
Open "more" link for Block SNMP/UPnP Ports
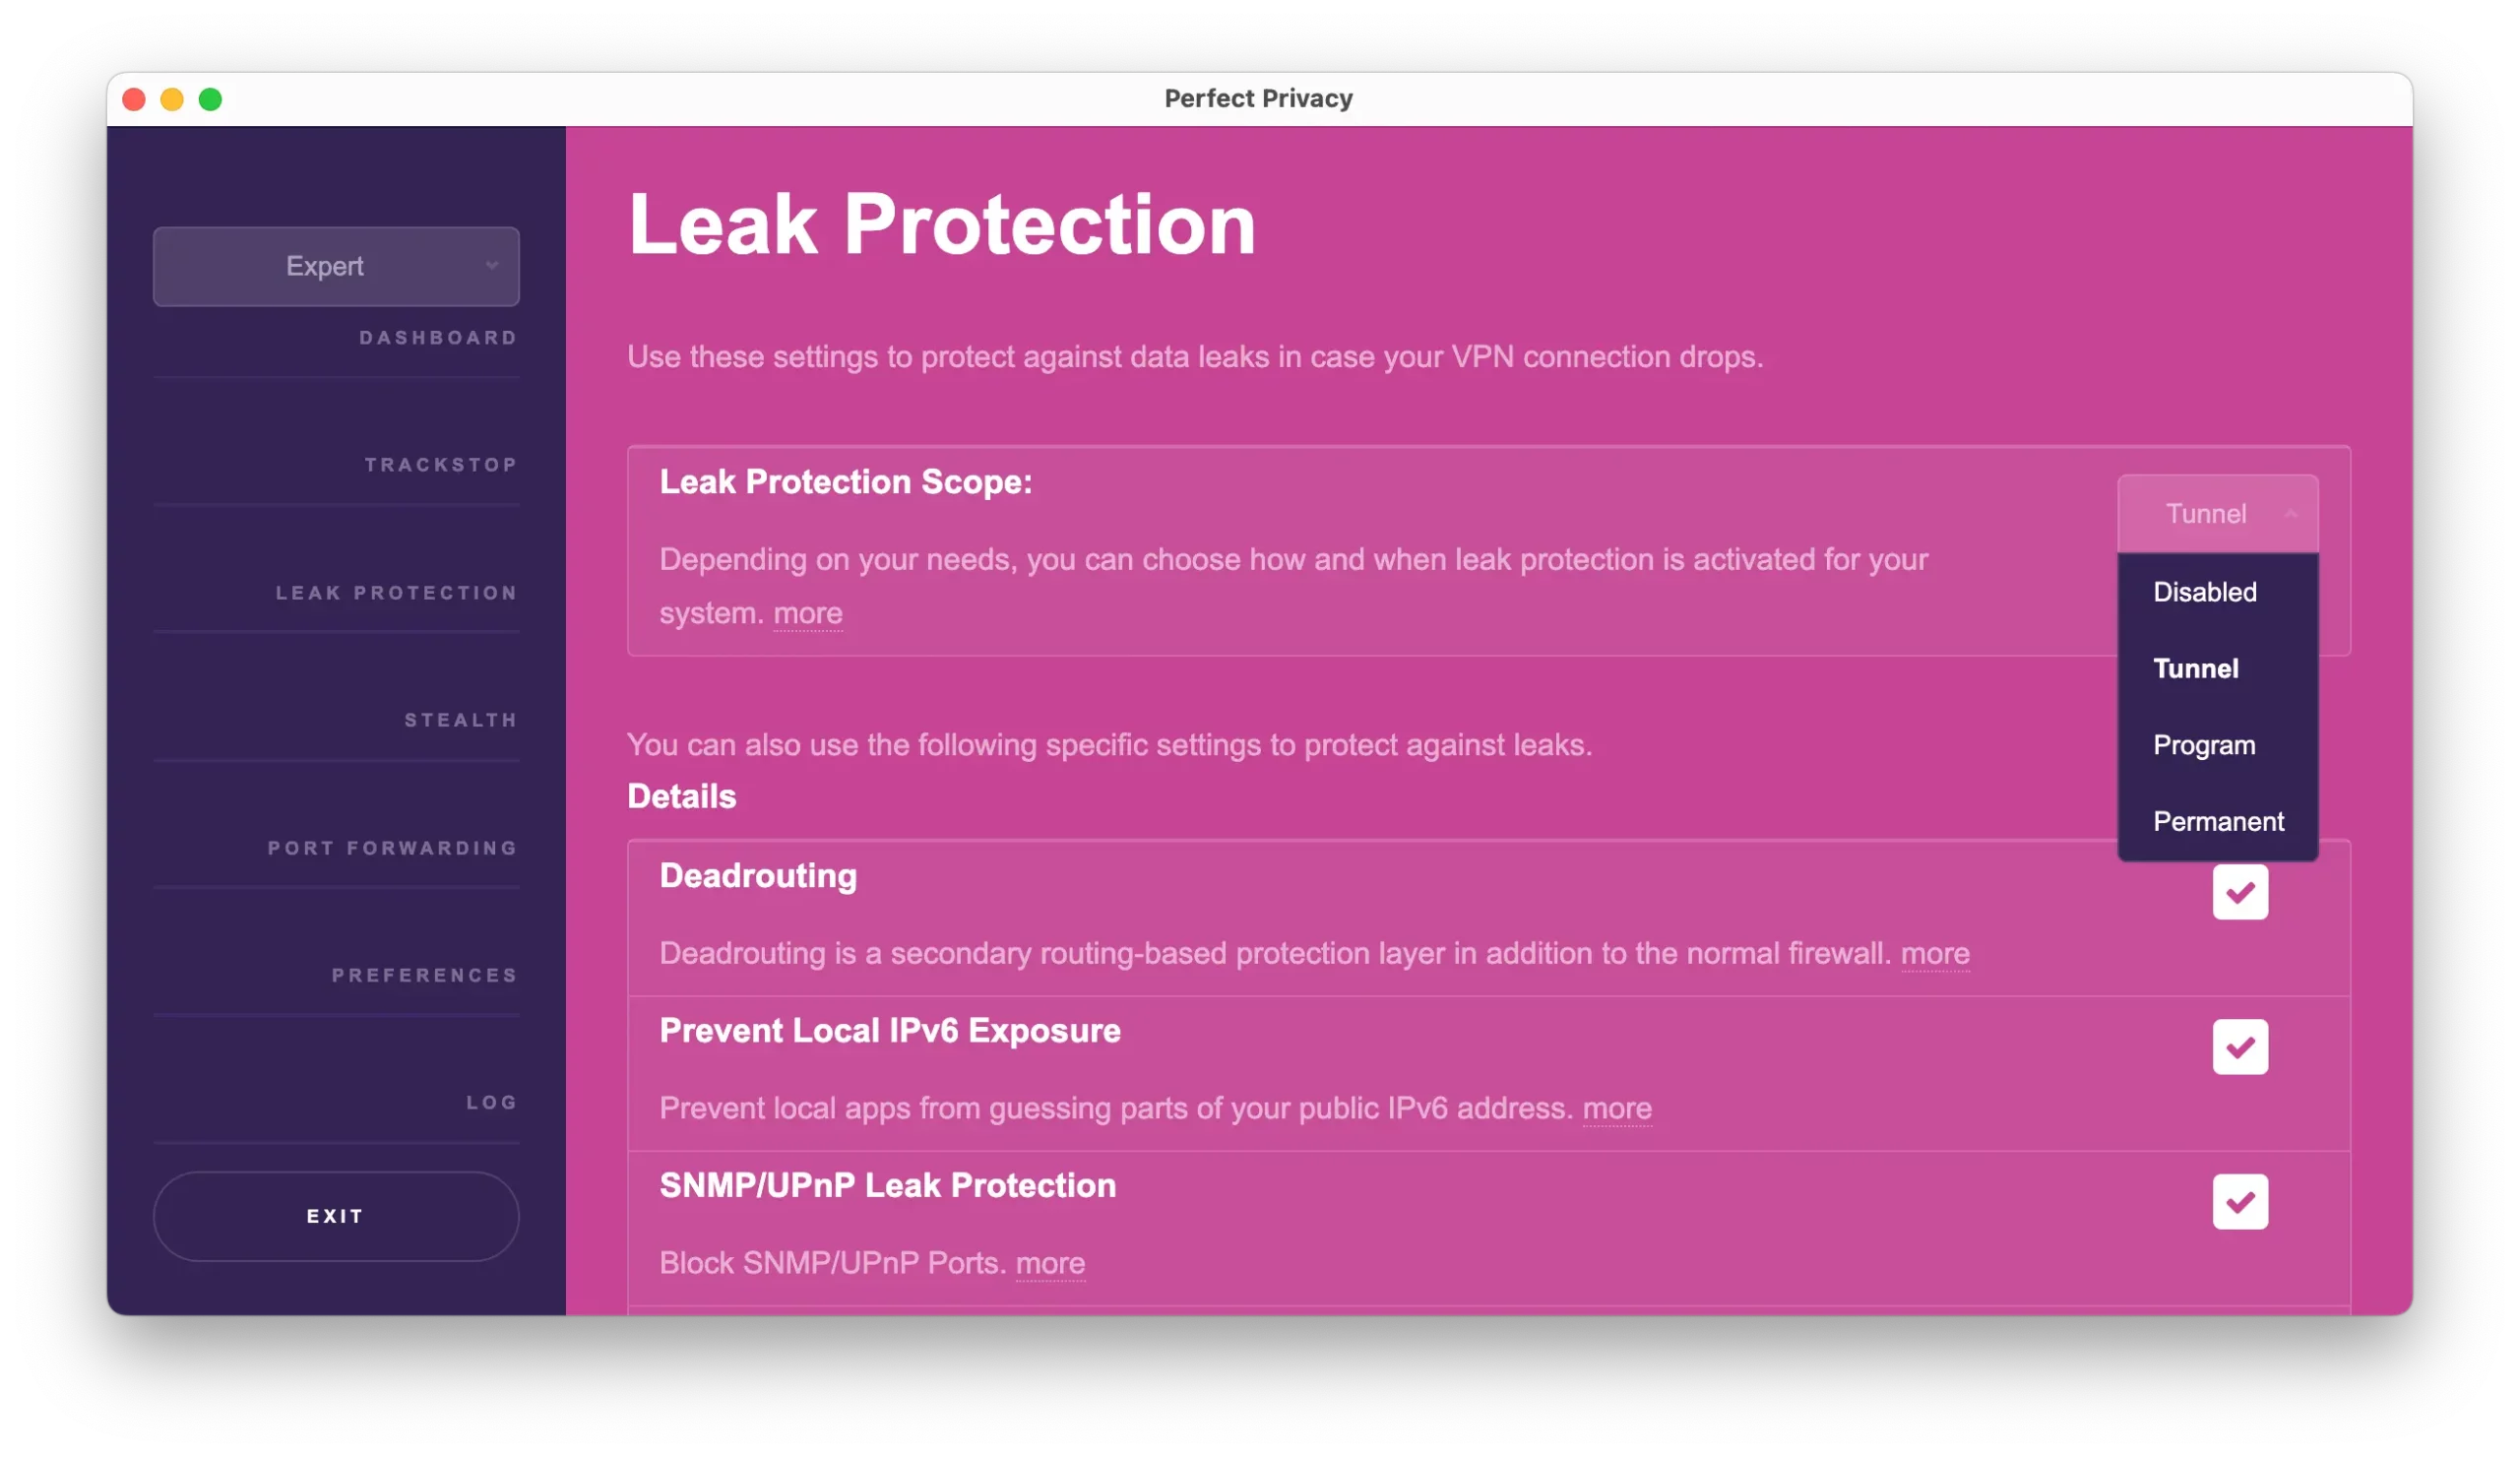(x=1049, y=1263)
